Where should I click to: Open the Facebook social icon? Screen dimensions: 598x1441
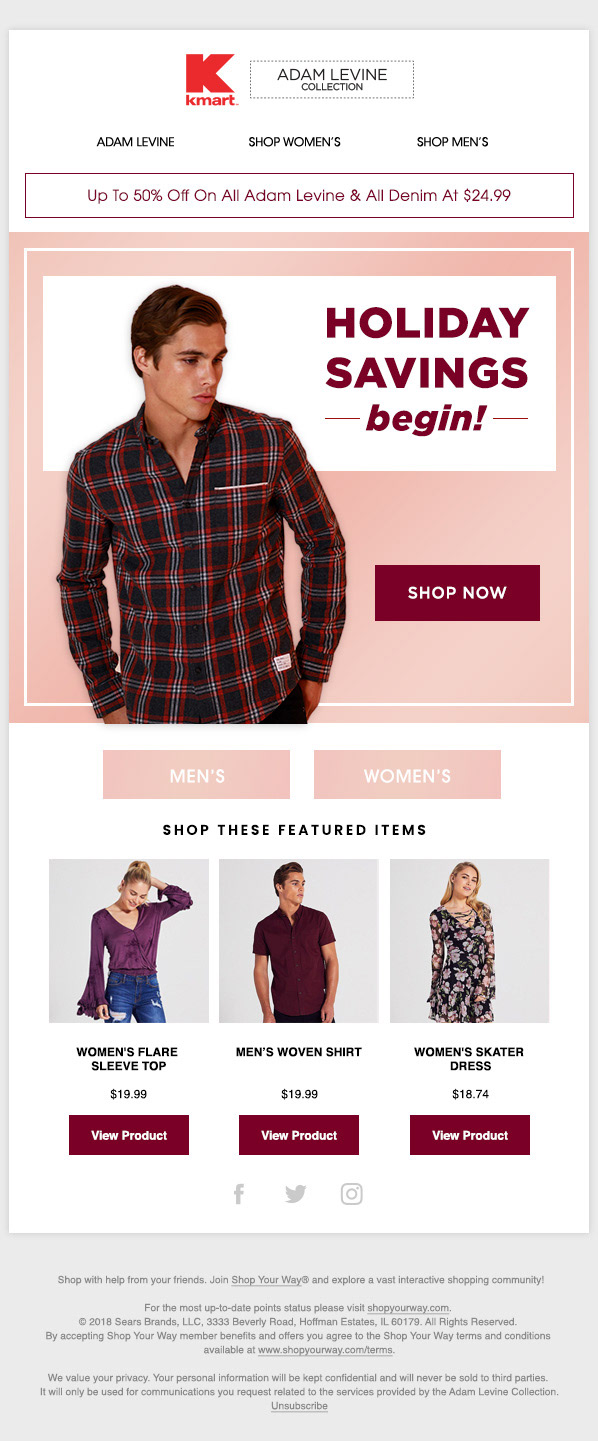click(x=239, y=1193)
